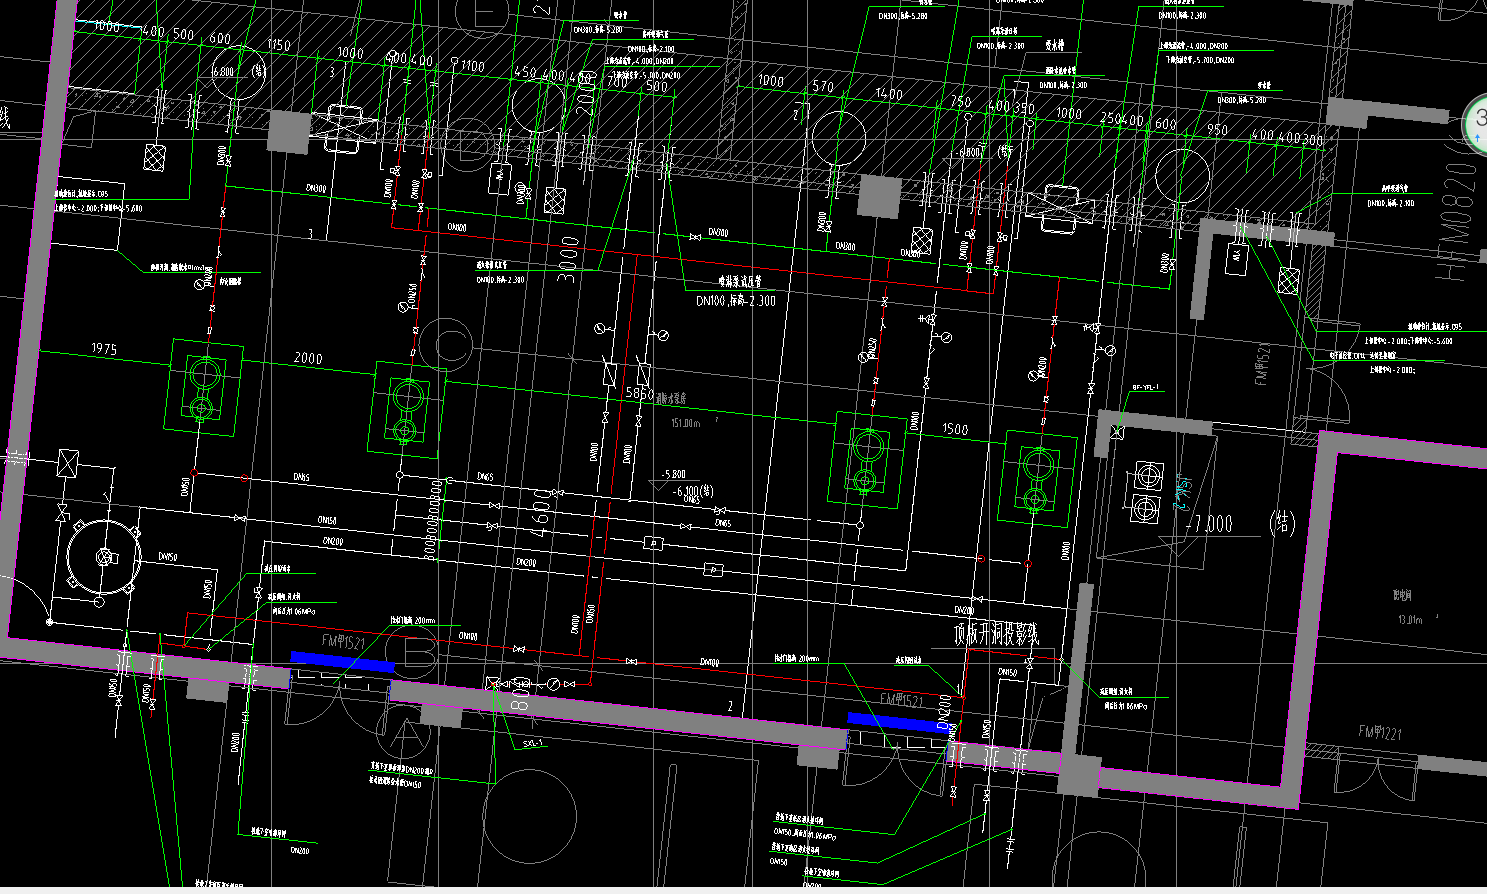Screen dimensions: 1487x894
Task: Pick the pump symbol between 1975 and 2000 dimensions
Action: [x=205, y=387]
